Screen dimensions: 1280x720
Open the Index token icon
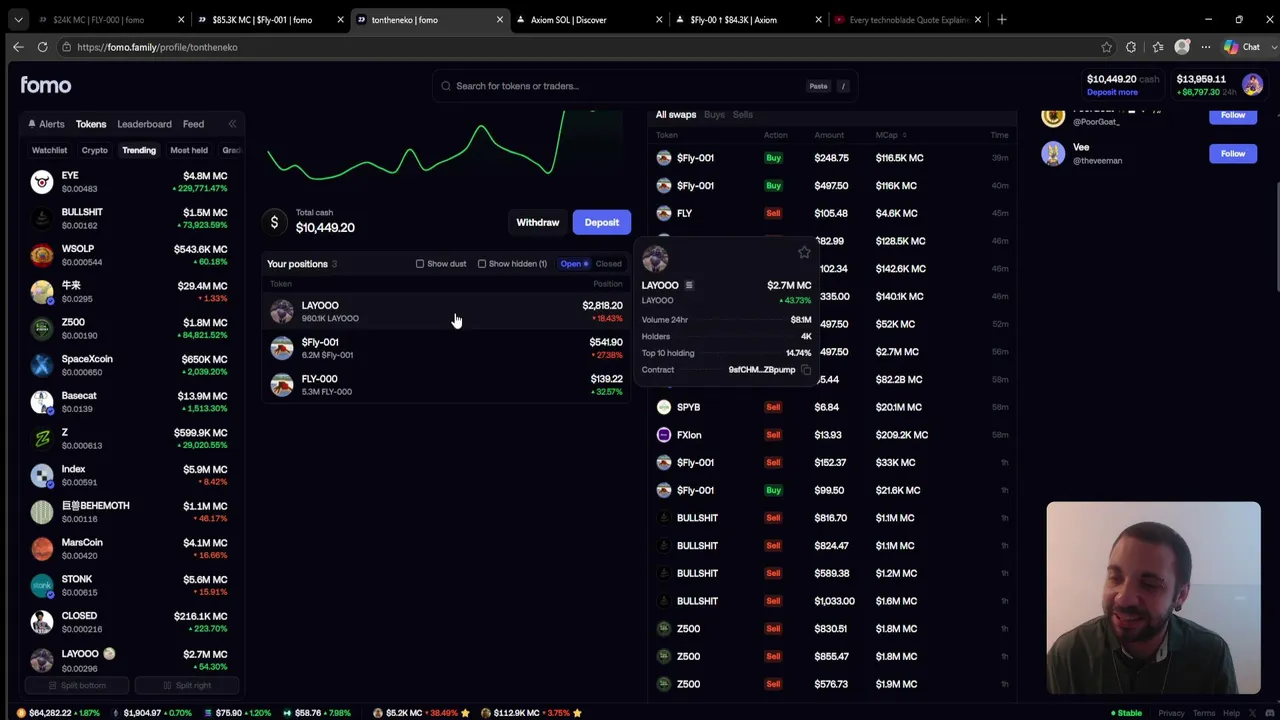(x=41, y=475)
